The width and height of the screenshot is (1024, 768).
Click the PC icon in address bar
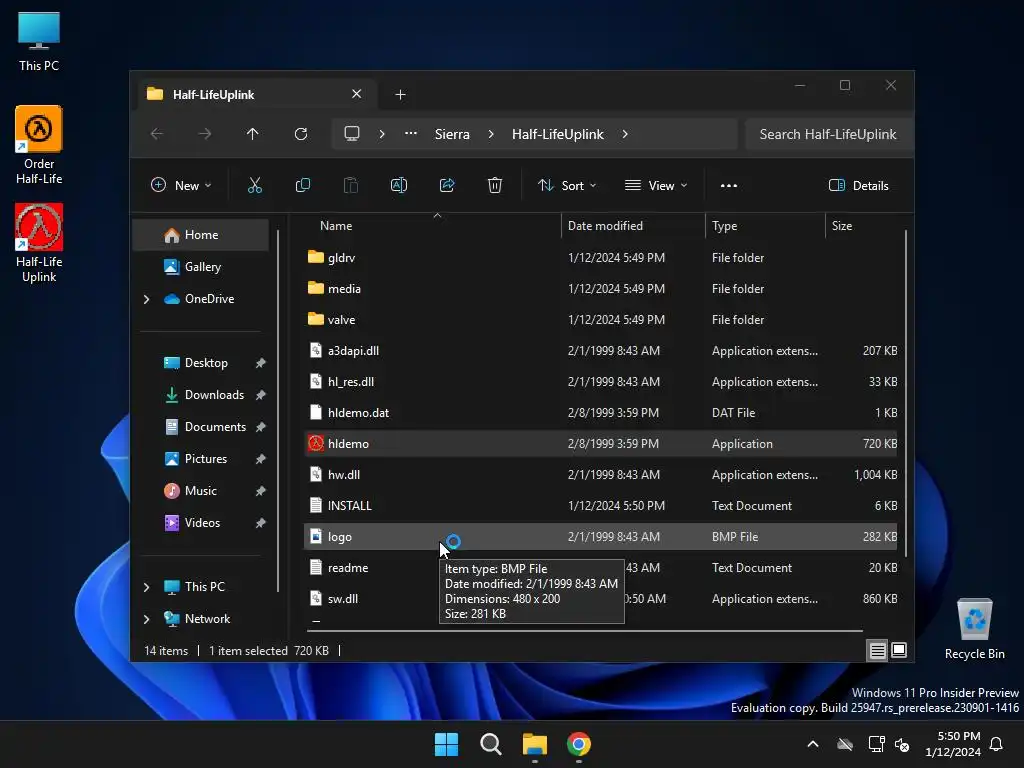coord(351,134)
